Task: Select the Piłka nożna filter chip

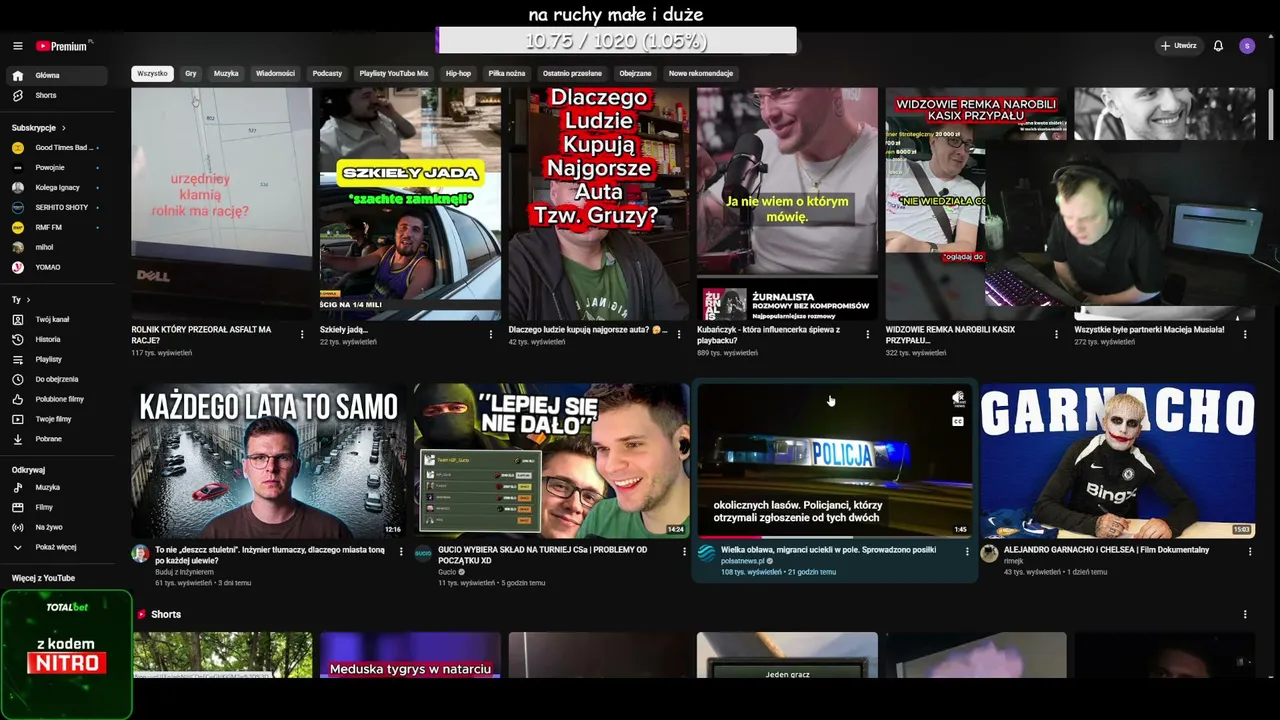Action: click(507, 74)
